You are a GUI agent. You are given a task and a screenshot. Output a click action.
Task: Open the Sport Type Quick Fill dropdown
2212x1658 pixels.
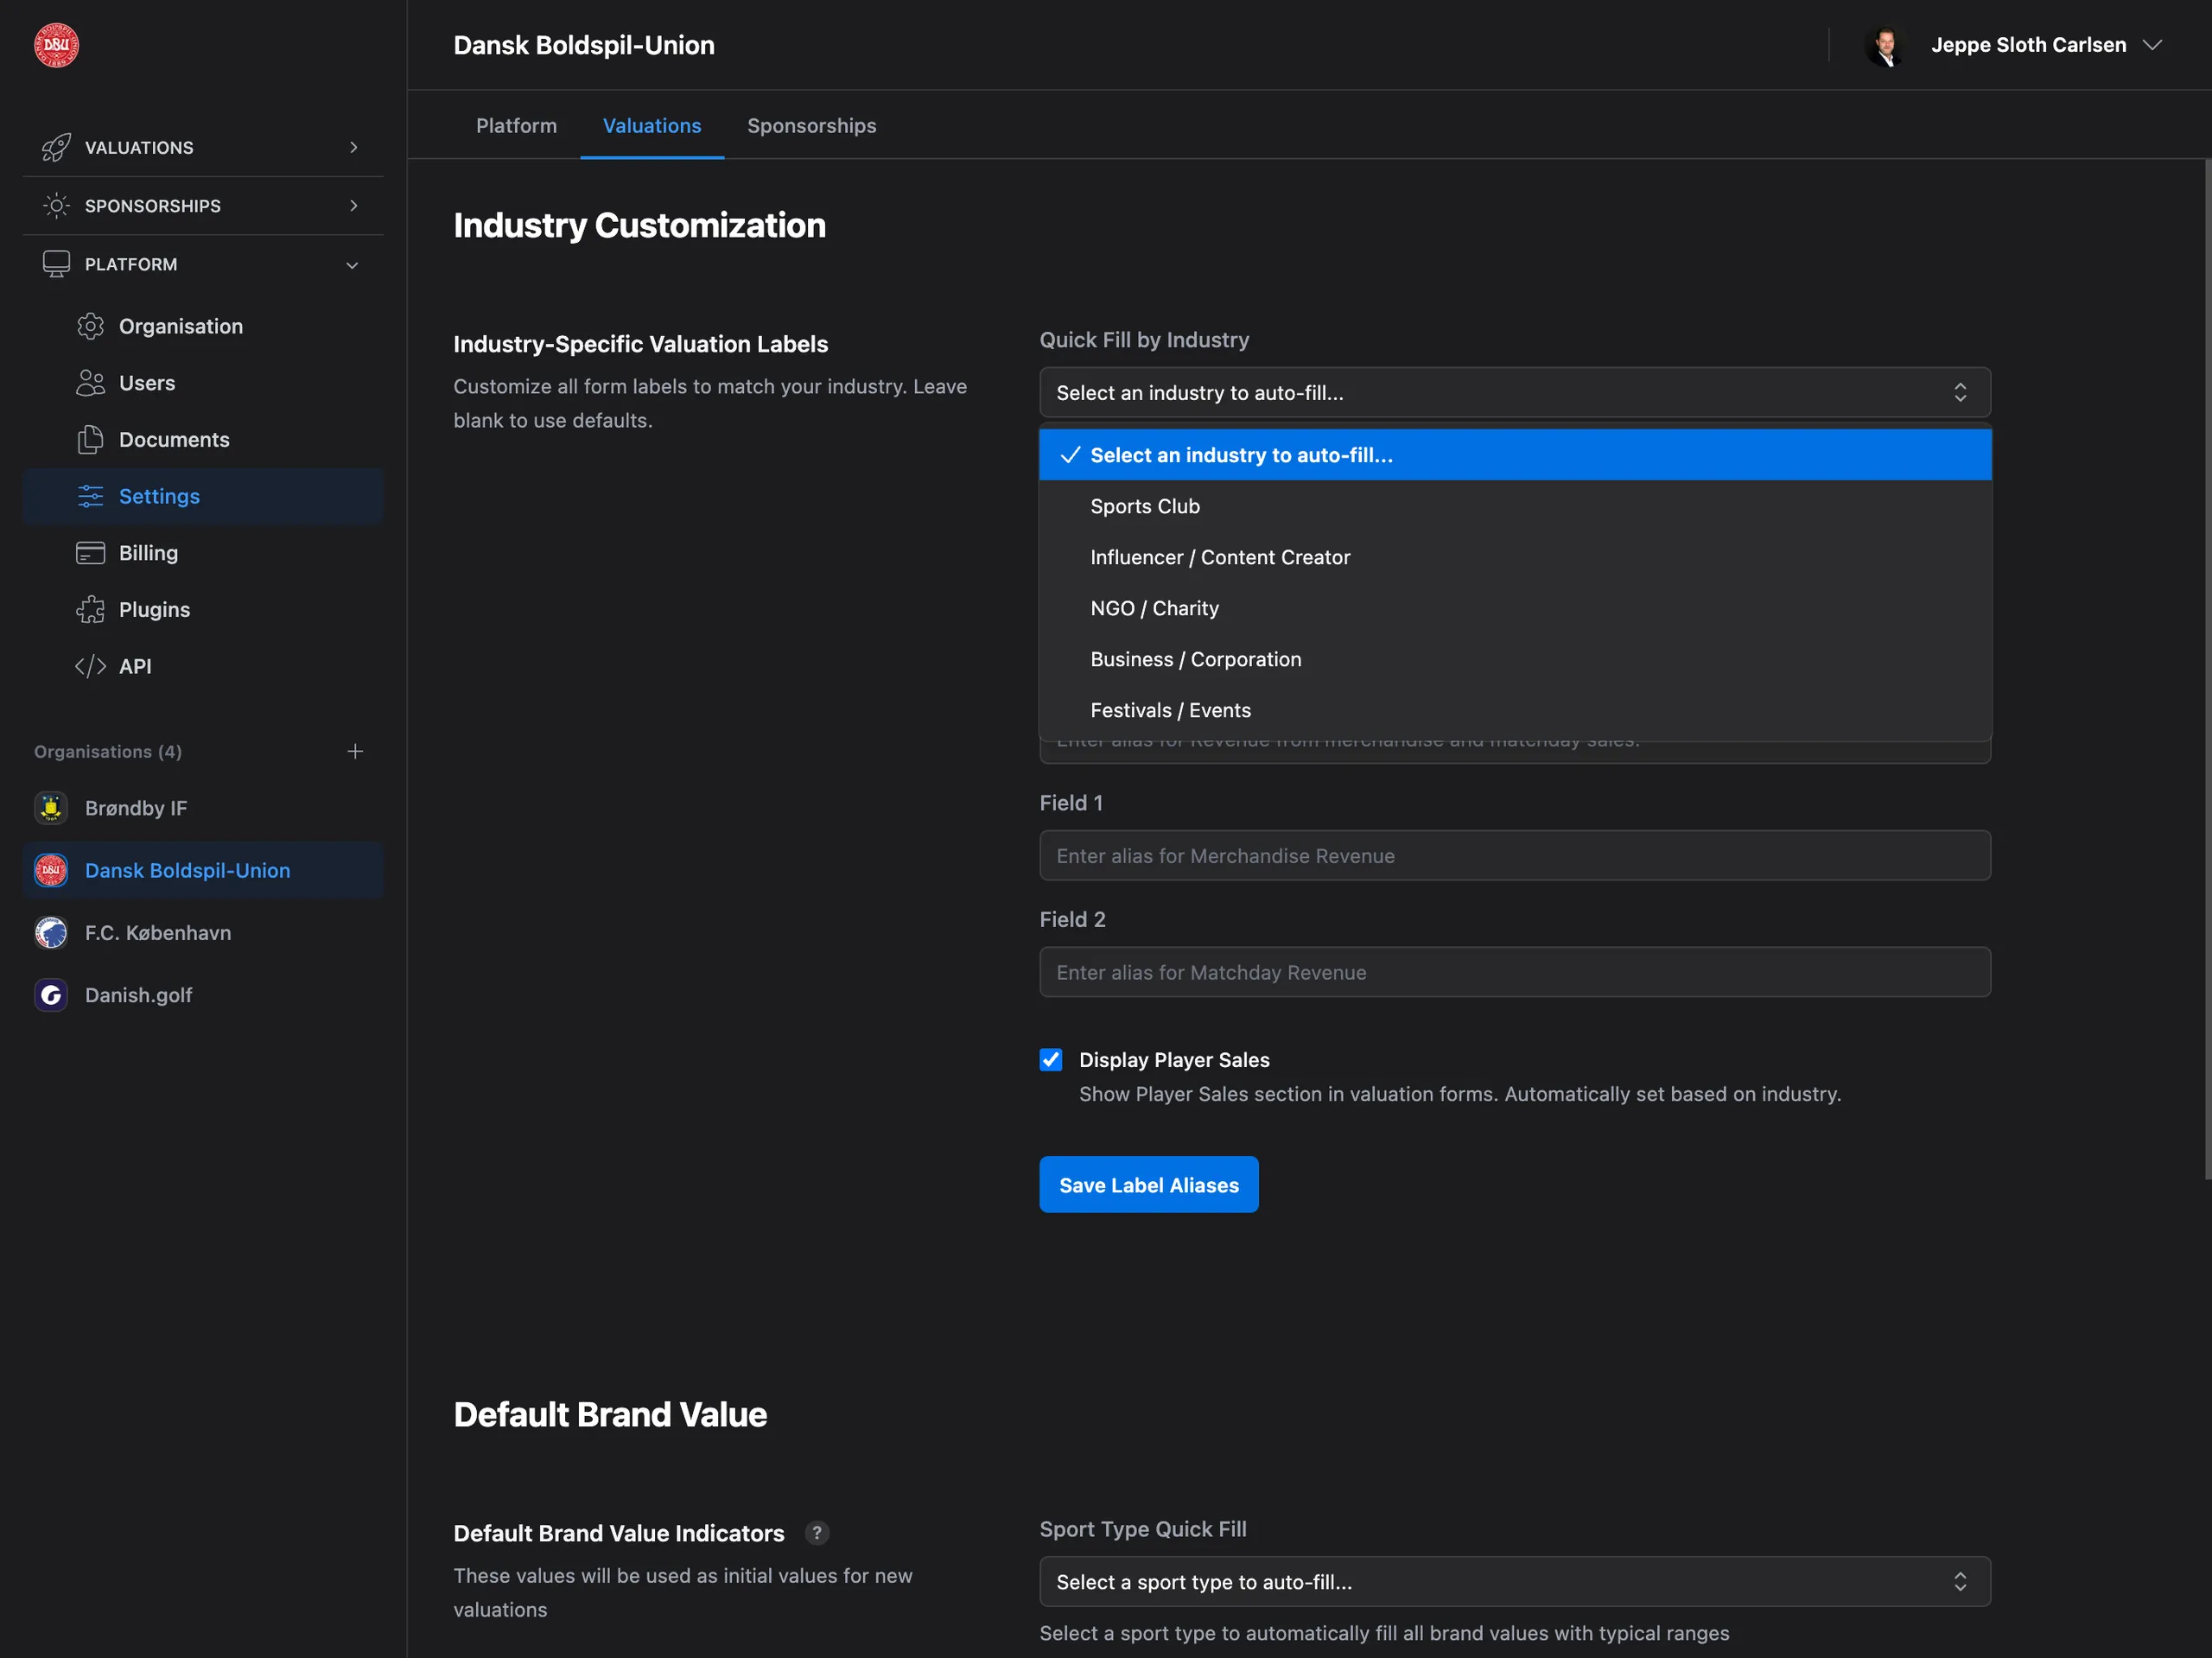point(1515,1582)
